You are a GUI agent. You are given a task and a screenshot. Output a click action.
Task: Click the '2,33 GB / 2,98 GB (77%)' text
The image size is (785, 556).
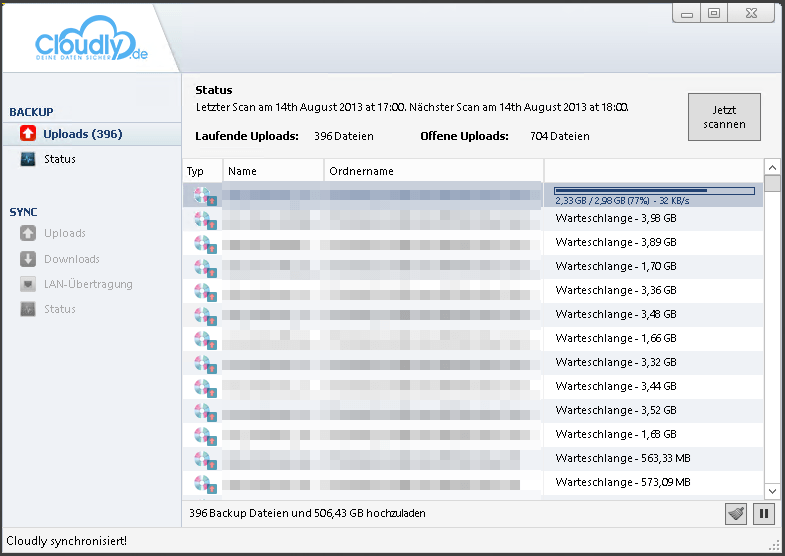click(602, 201)
